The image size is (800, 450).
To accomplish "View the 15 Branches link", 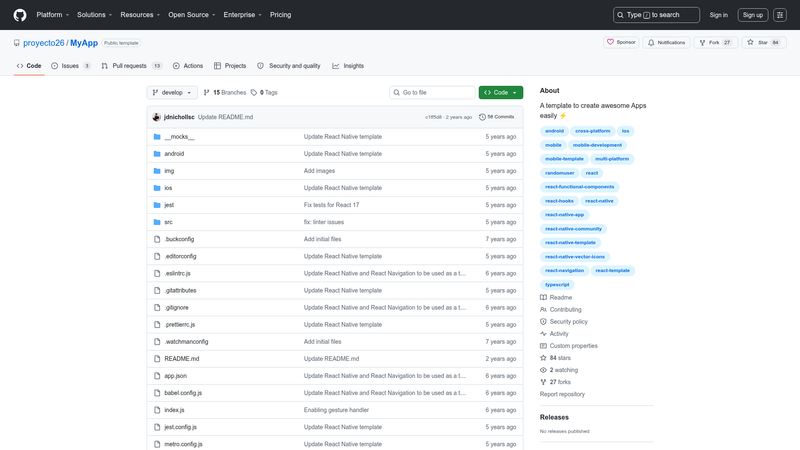I will click(x=224, y=92).
